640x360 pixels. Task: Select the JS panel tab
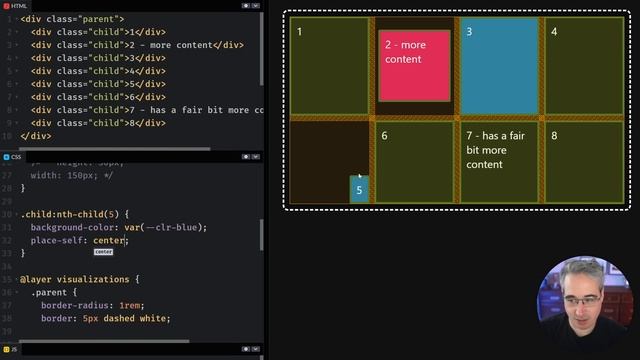(x=11, y=349)
